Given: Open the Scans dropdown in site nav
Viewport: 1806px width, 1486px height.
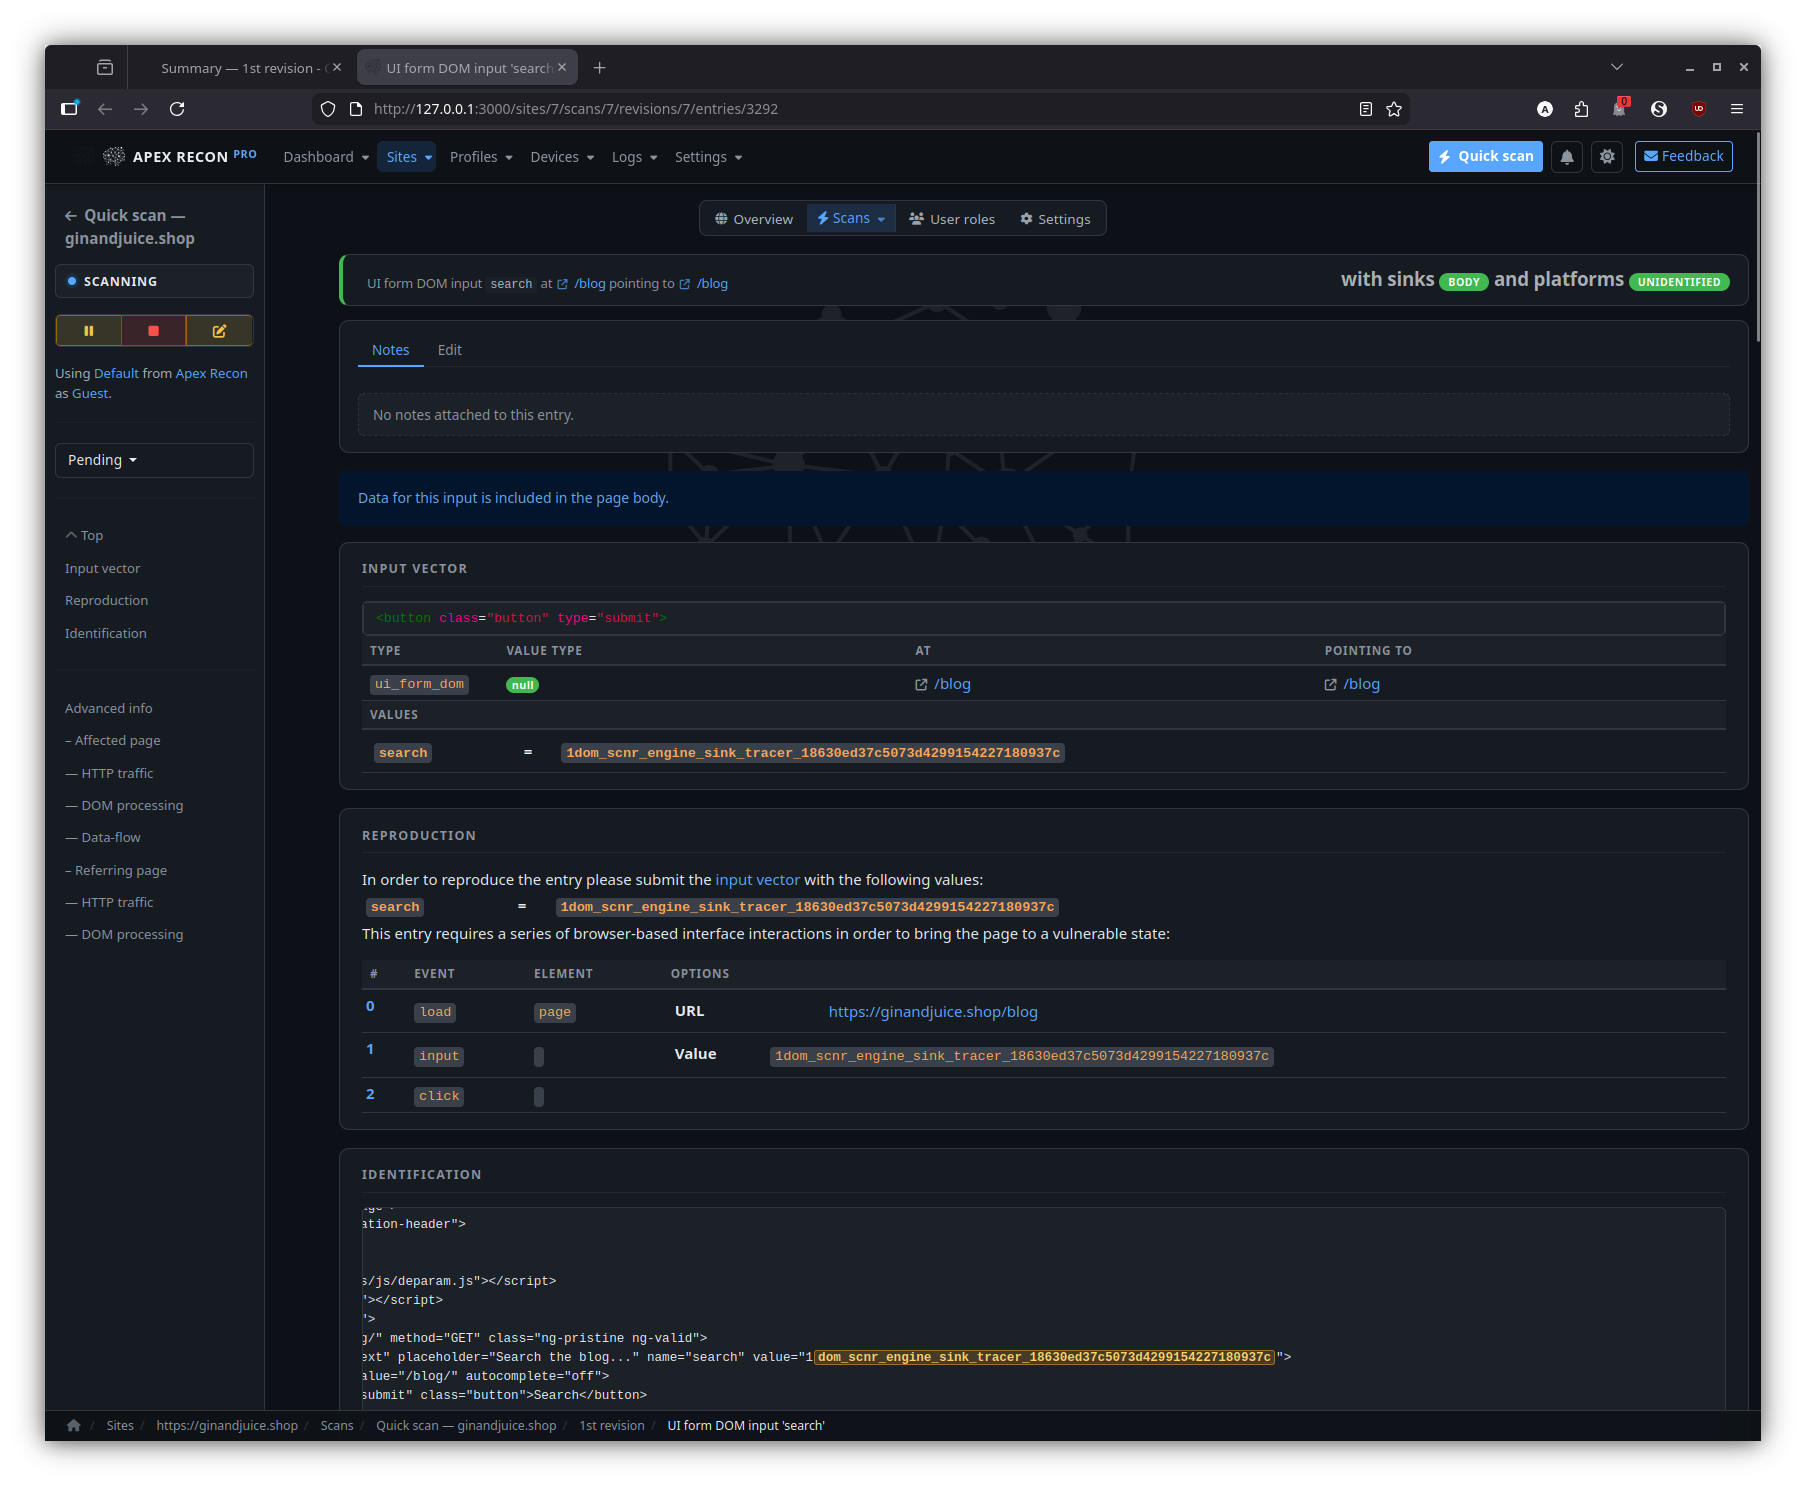Looking at the screenshot, I should coord(851,219).
